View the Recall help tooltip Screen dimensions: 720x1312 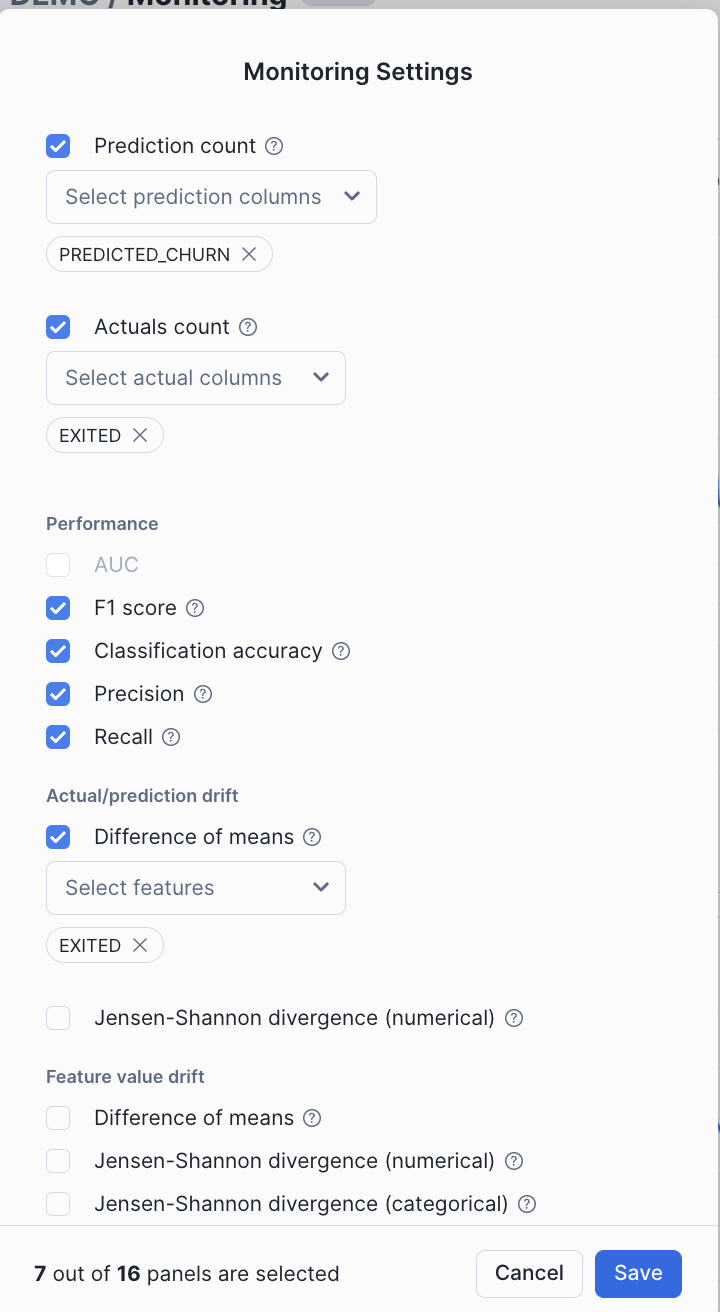pos(171,737)
